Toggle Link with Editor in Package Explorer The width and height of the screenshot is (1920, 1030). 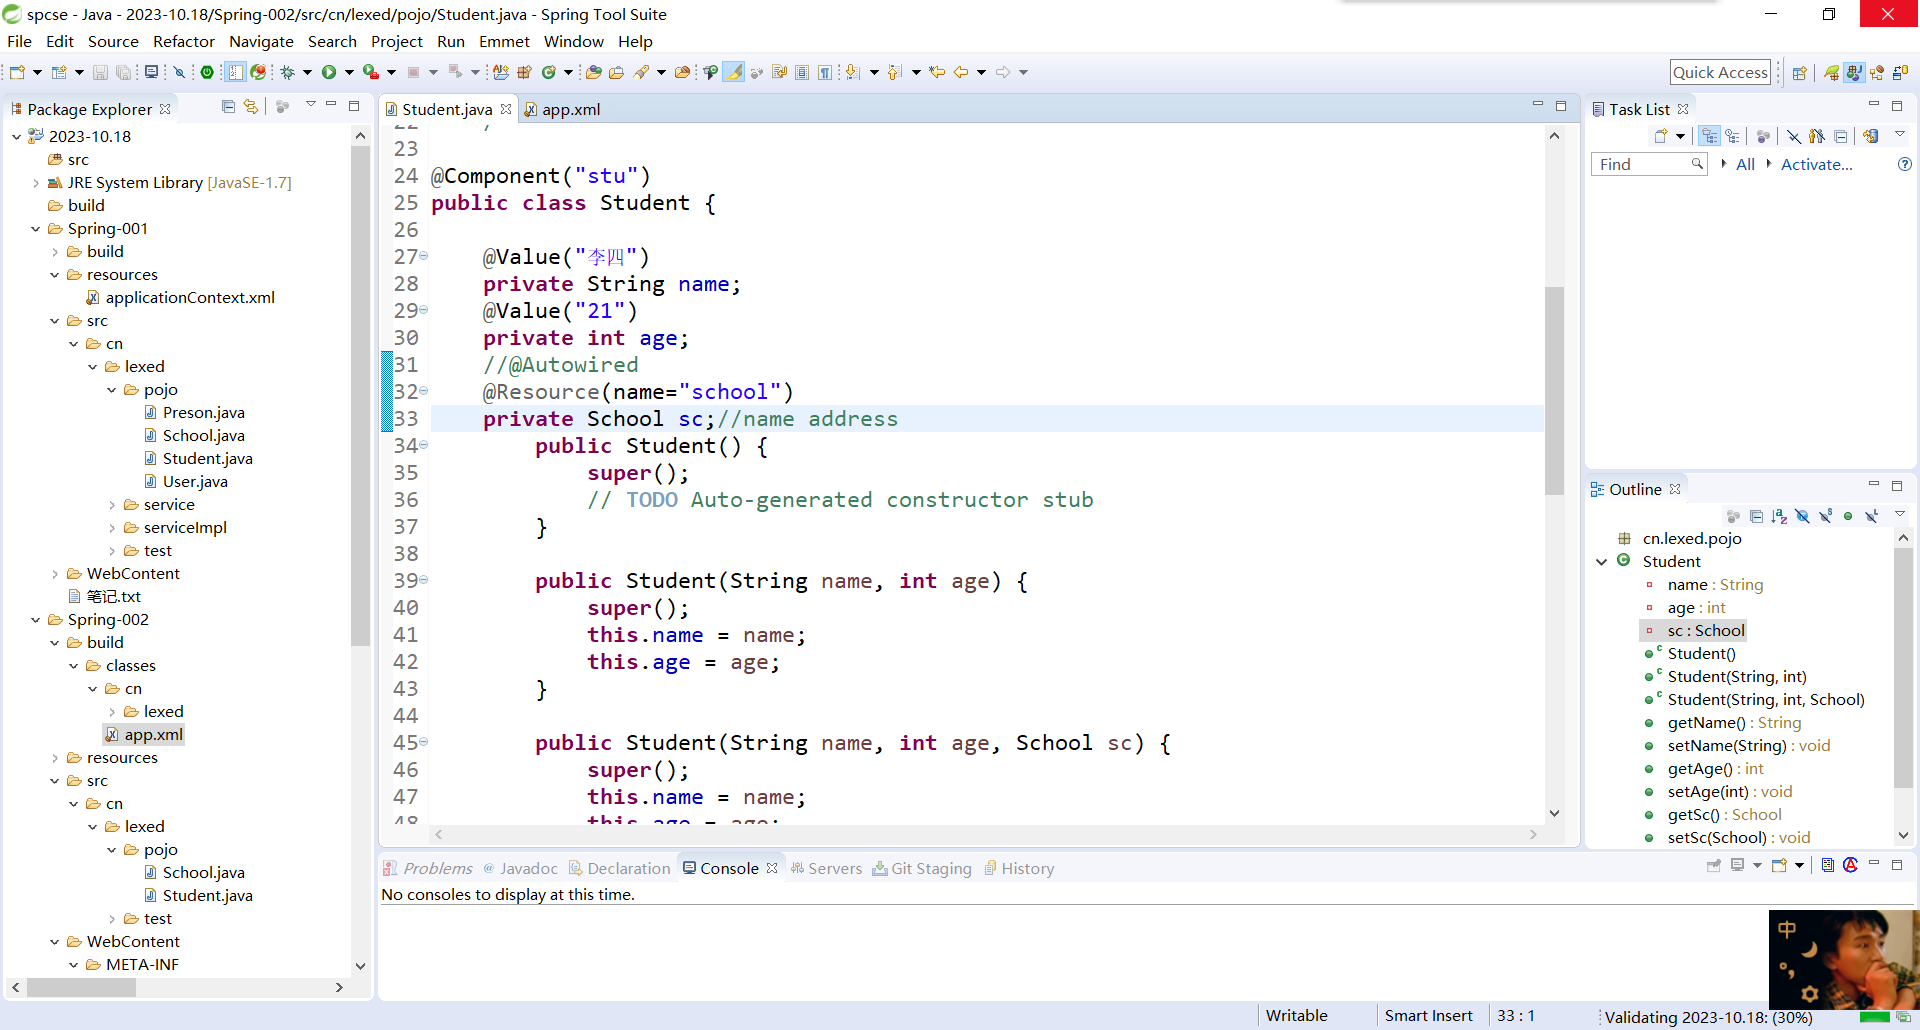(251, 106)
